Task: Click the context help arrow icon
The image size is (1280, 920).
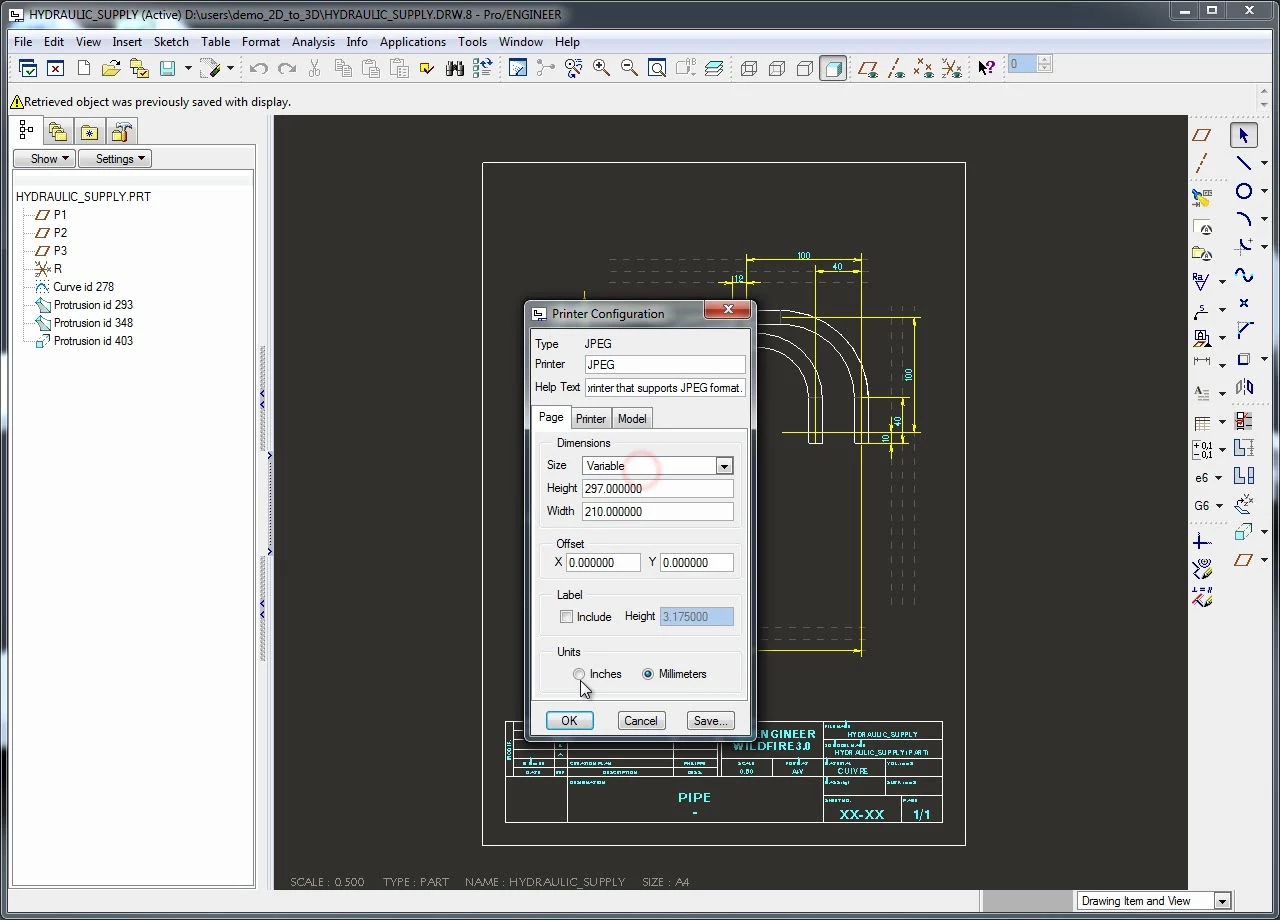Action: 986,68
